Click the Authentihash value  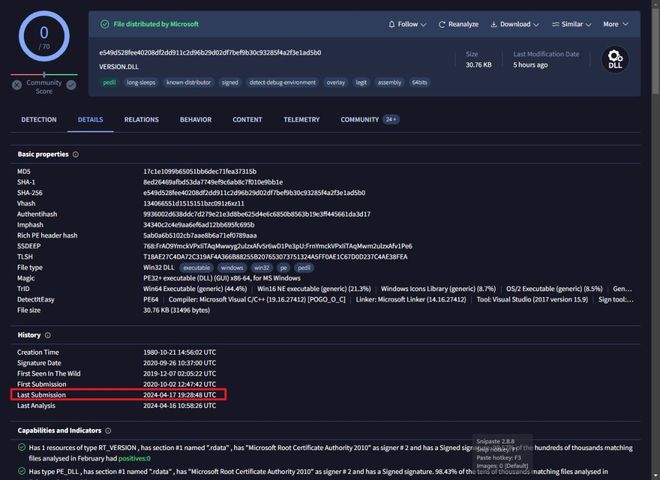click(257, 214)
